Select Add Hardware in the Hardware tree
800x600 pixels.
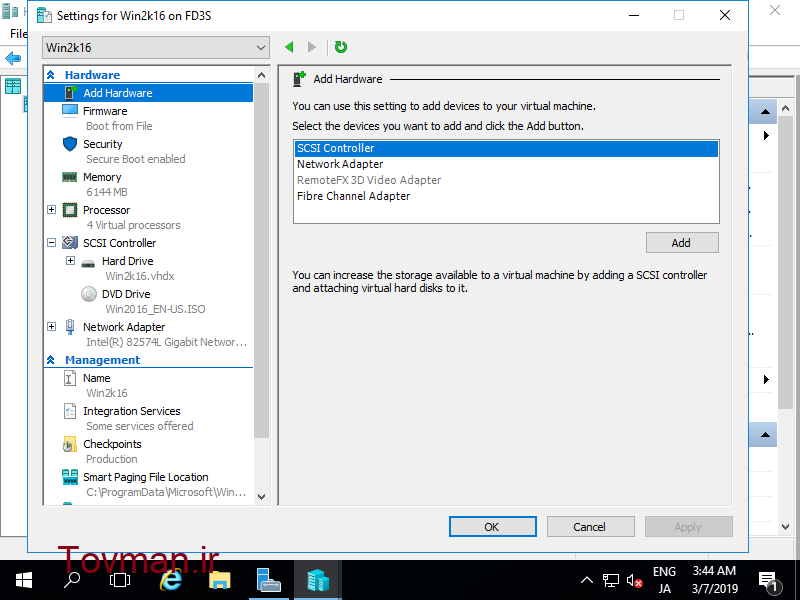[148, 93]
